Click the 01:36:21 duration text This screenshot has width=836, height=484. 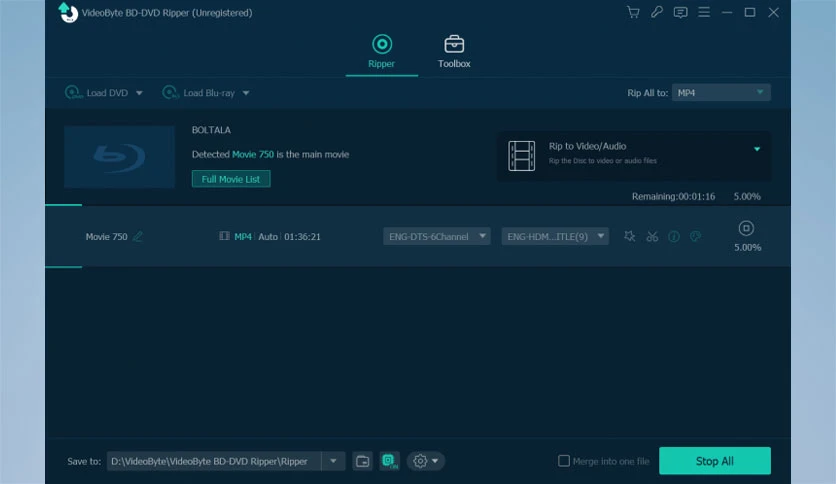302,237
